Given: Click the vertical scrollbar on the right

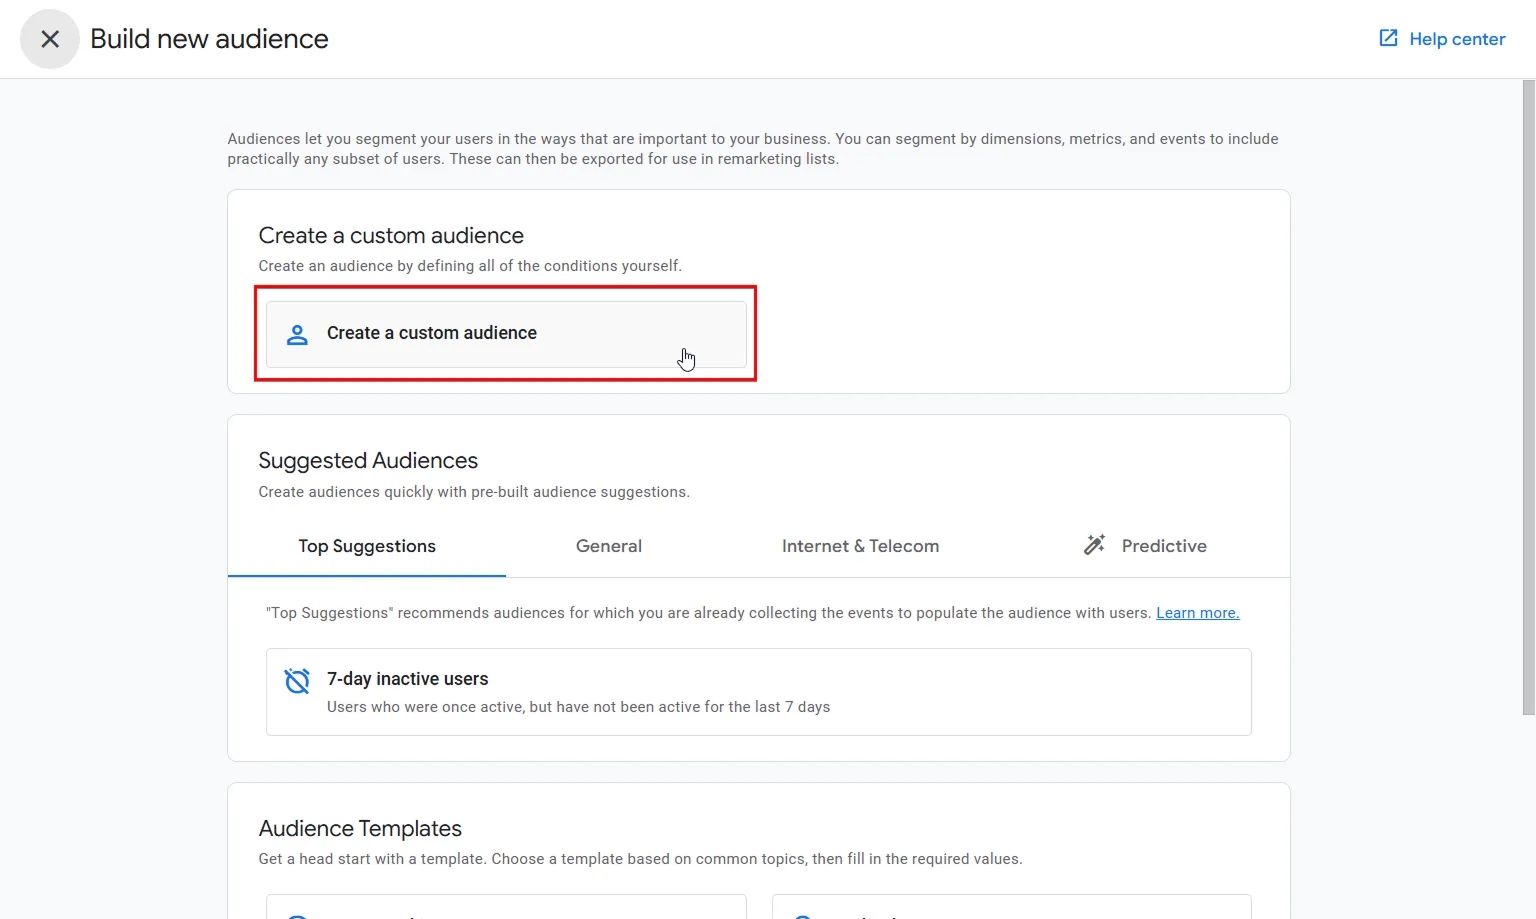Looking at the screenshot, I should [x=1528, y=398].
